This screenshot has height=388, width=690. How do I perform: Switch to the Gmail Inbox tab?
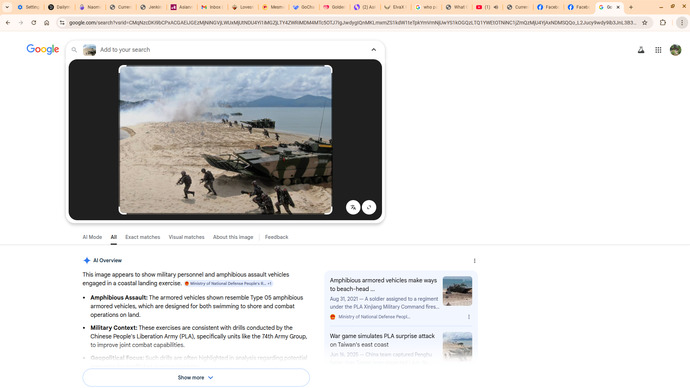click(x=212, y=7)
